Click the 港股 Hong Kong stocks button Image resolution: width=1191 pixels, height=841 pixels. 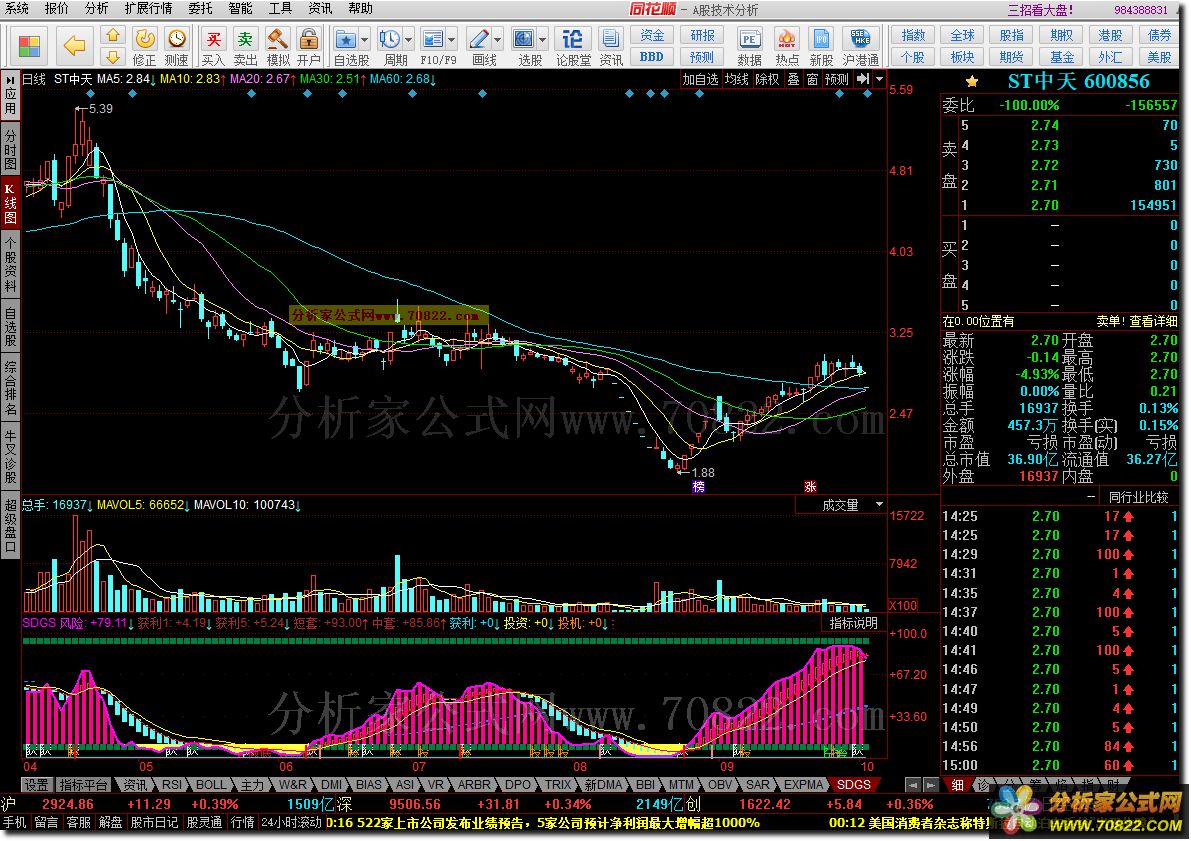1110,35
